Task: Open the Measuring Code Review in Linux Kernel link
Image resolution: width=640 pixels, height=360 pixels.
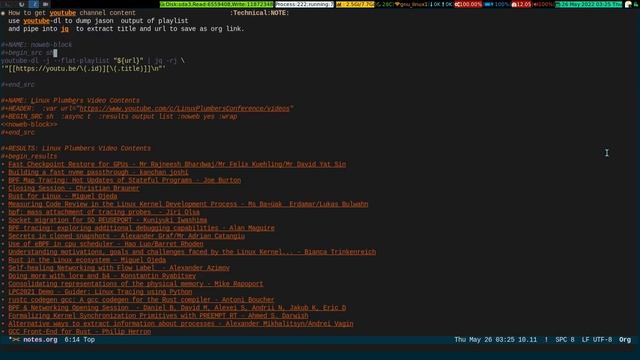Action: coord(188,204)
